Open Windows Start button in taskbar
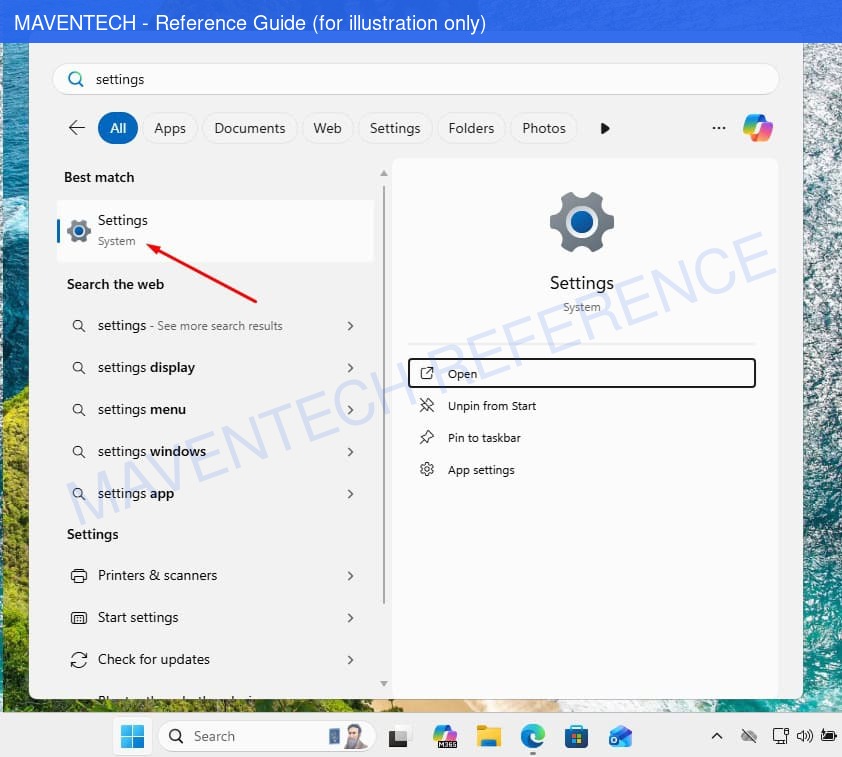The width and height of the screenshot is (842, 757). [x=132, y=736]
